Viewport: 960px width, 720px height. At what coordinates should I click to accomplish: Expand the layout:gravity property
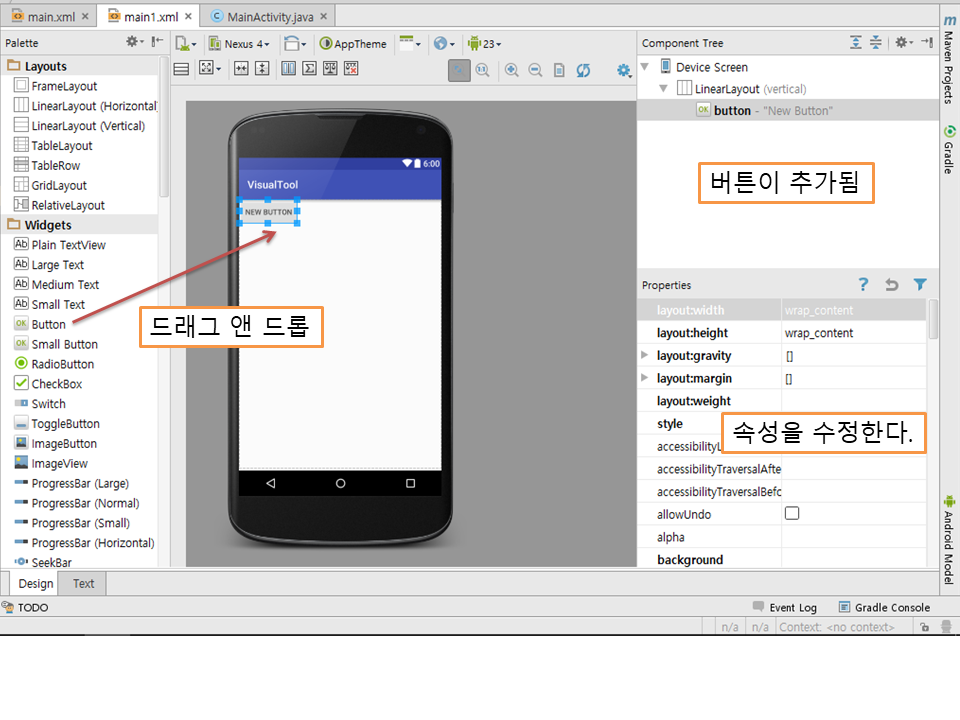[645, 356]
